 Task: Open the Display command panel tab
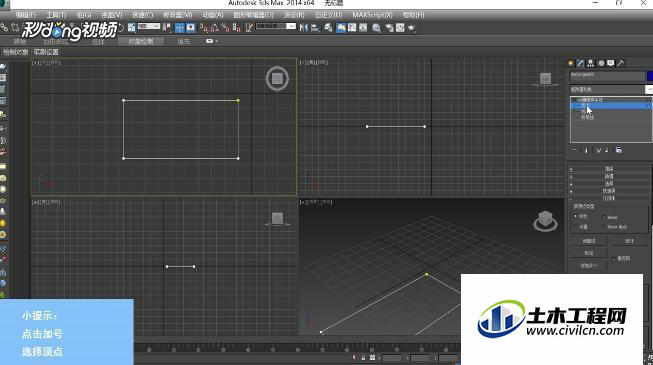click(611, 63)
